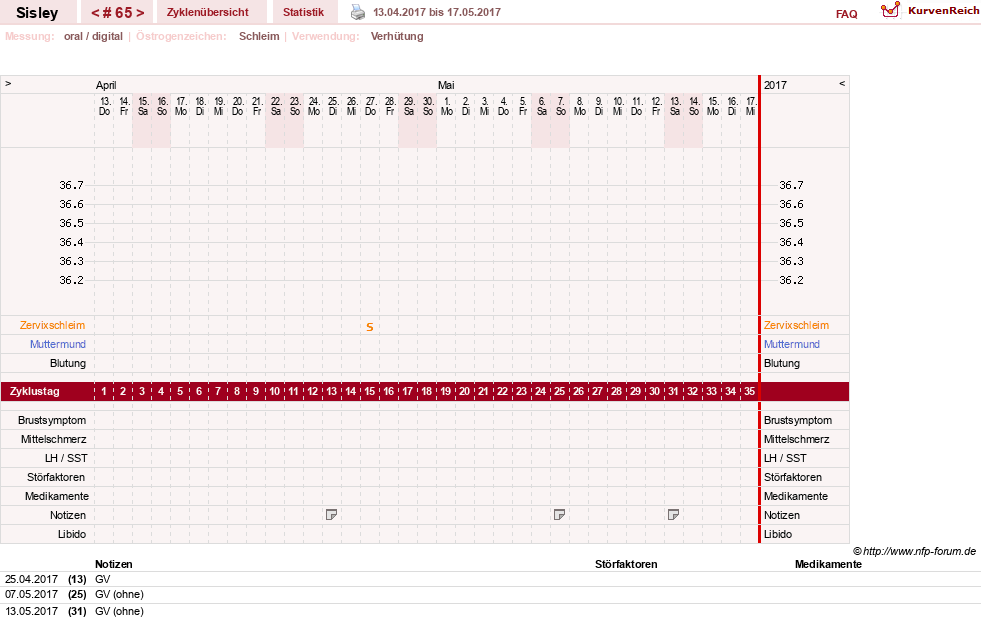
Task: Select cycle day 15 in Zyklustag row
Action: (370, 392)
